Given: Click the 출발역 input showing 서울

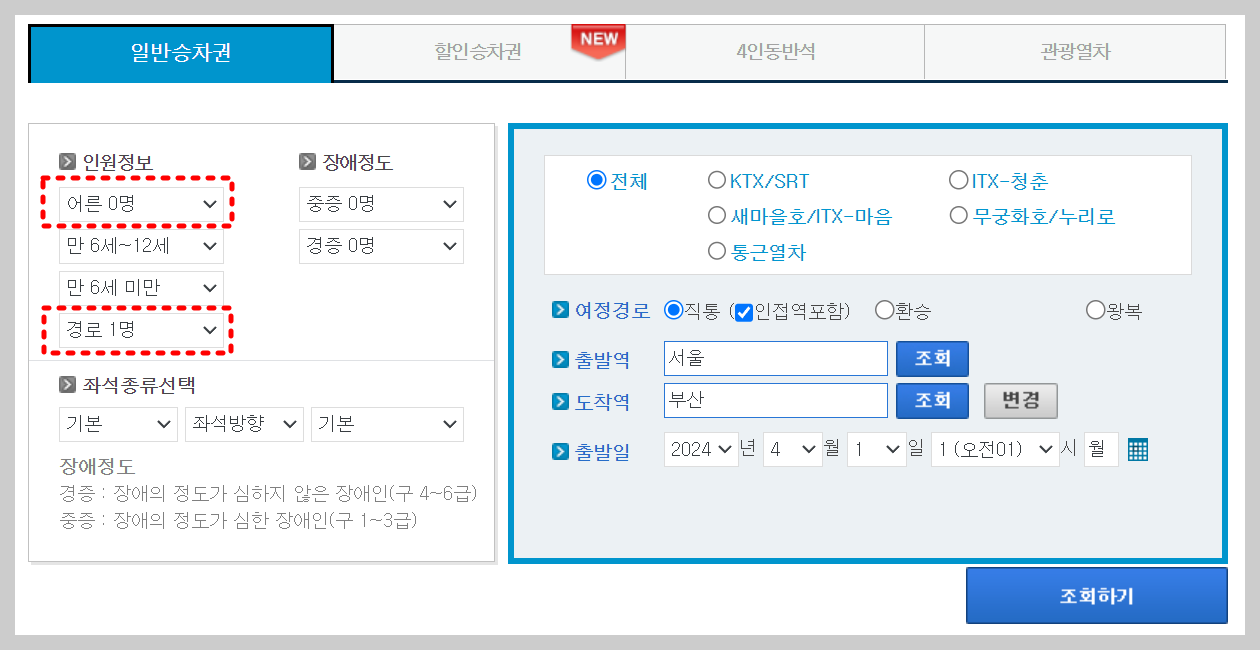Looking at the screenshot, I should click(775, 358).
